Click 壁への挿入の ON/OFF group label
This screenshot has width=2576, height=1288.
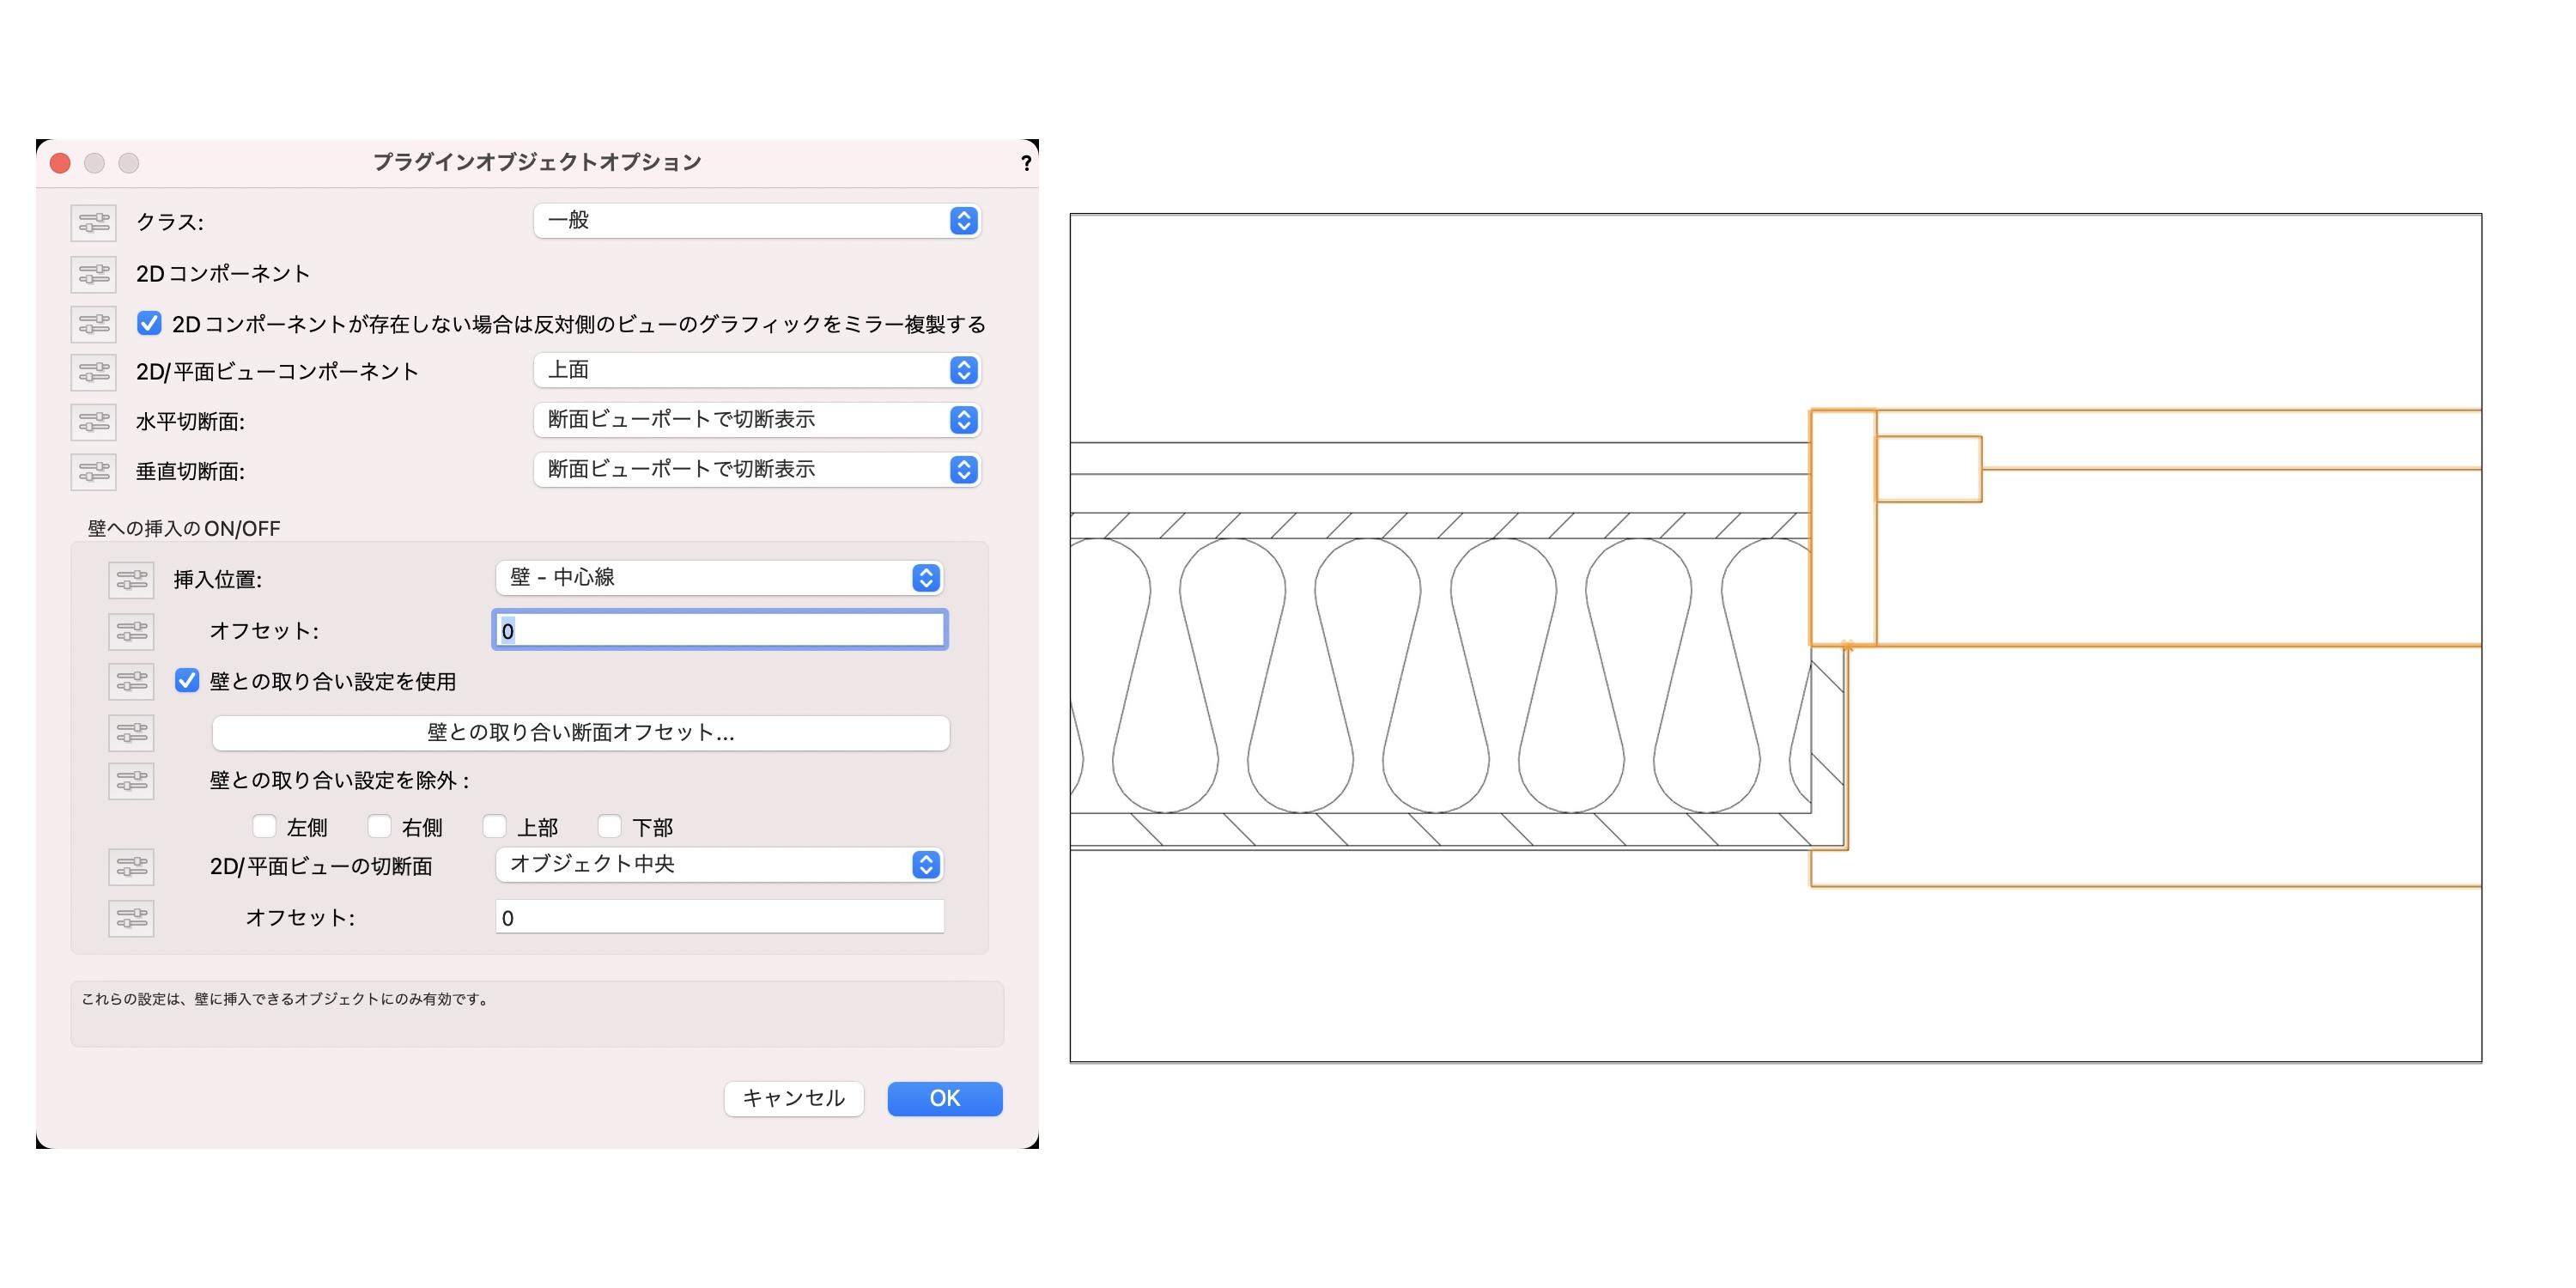click(x=184, y=528)
